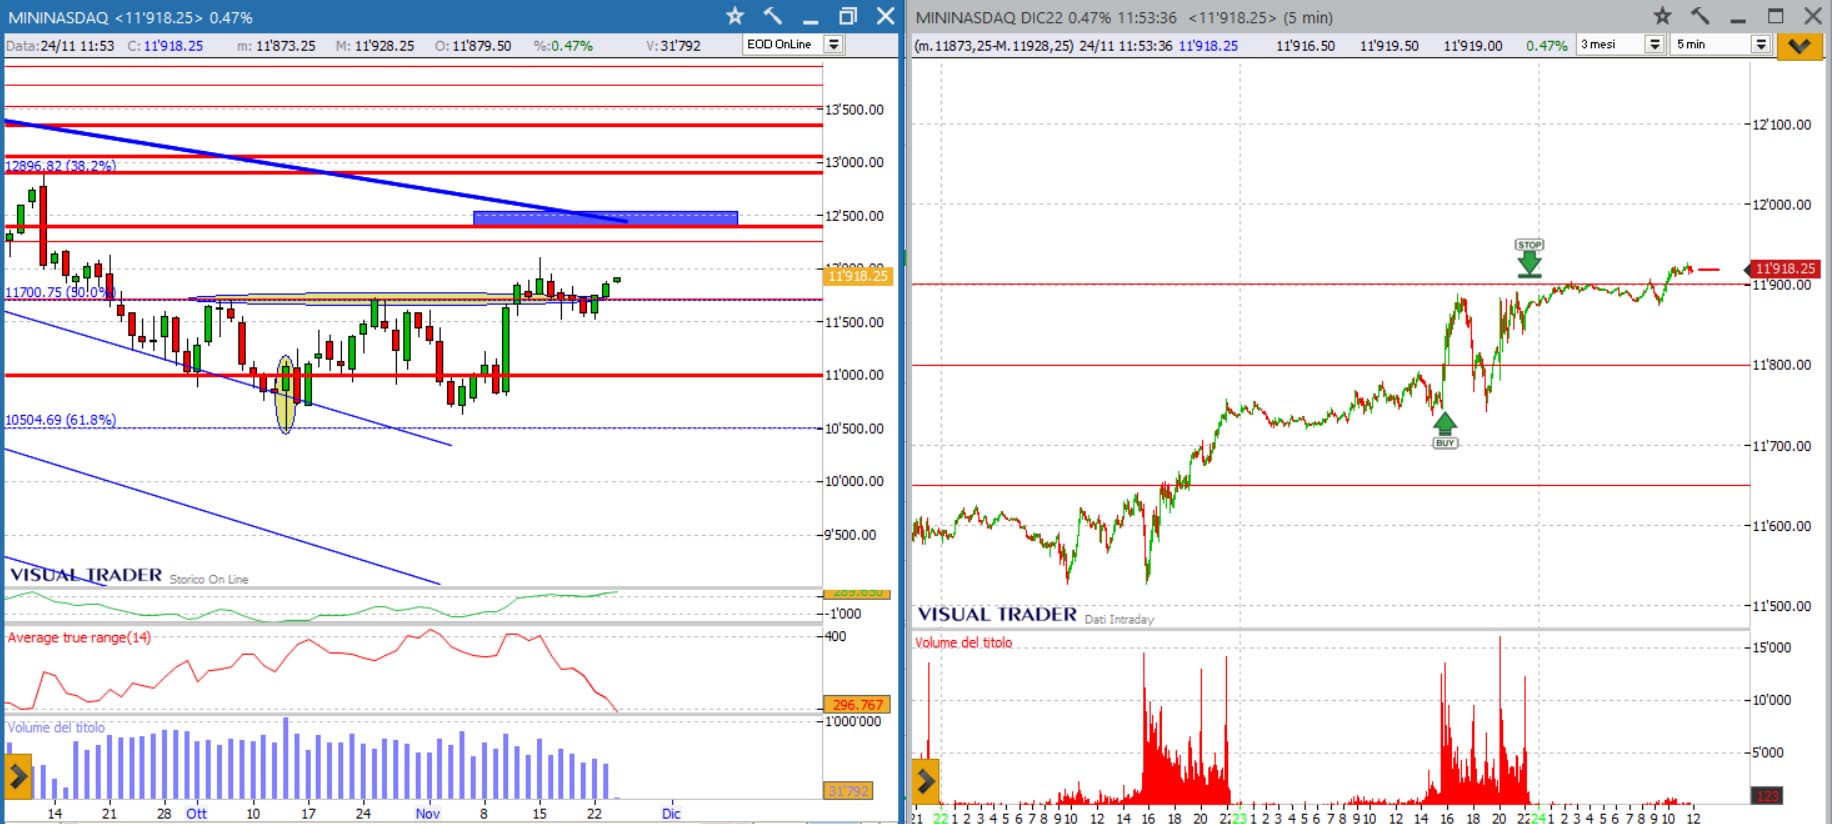Click the star favorite icon in left MININASDAQ window
The width and height of the screenshot is (1832, 824).
point(735,16)
